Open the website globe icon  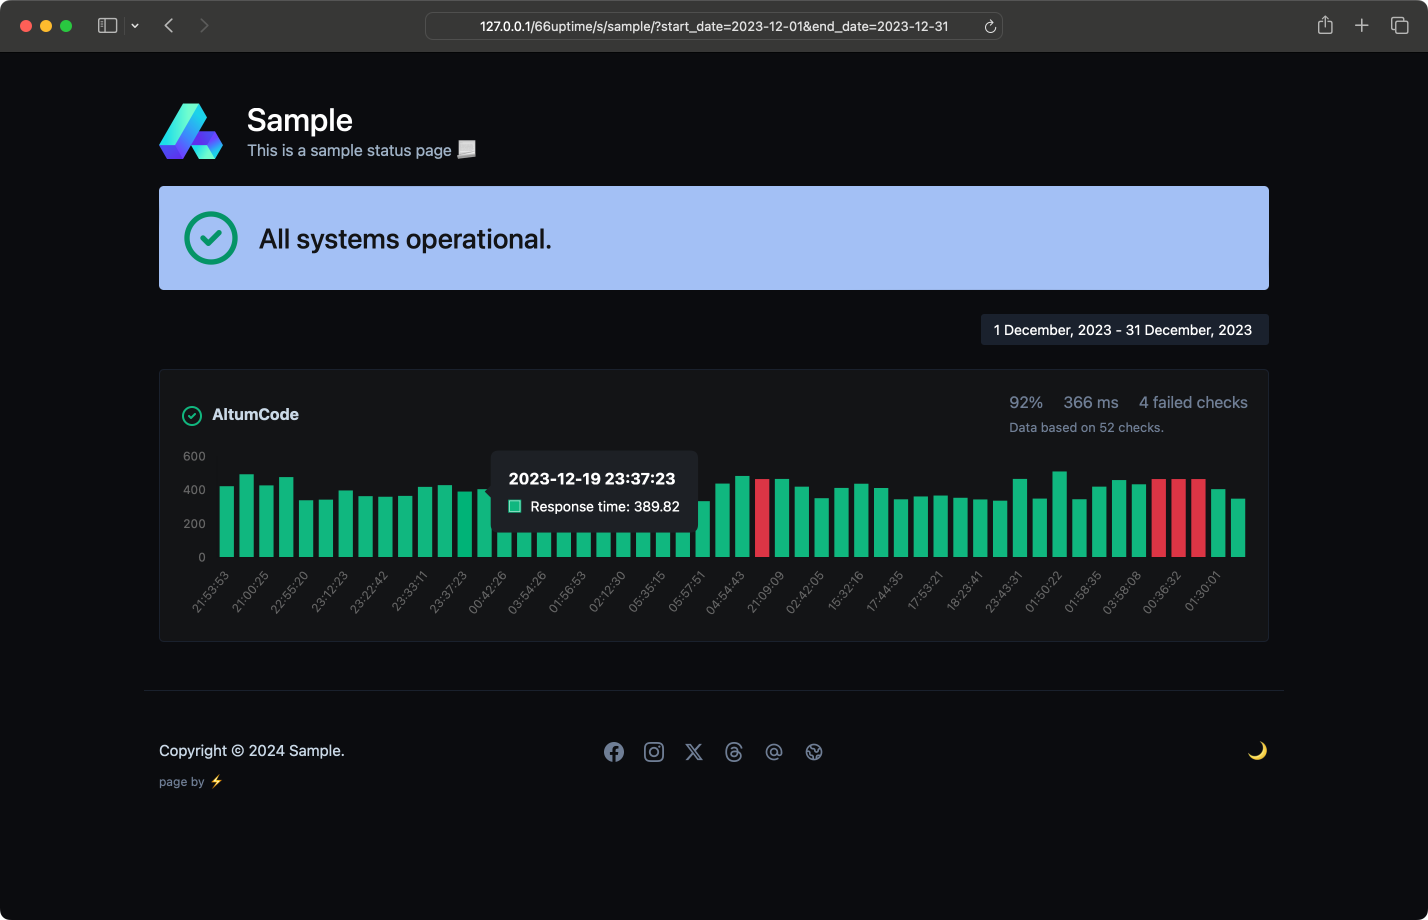point(814,751)
